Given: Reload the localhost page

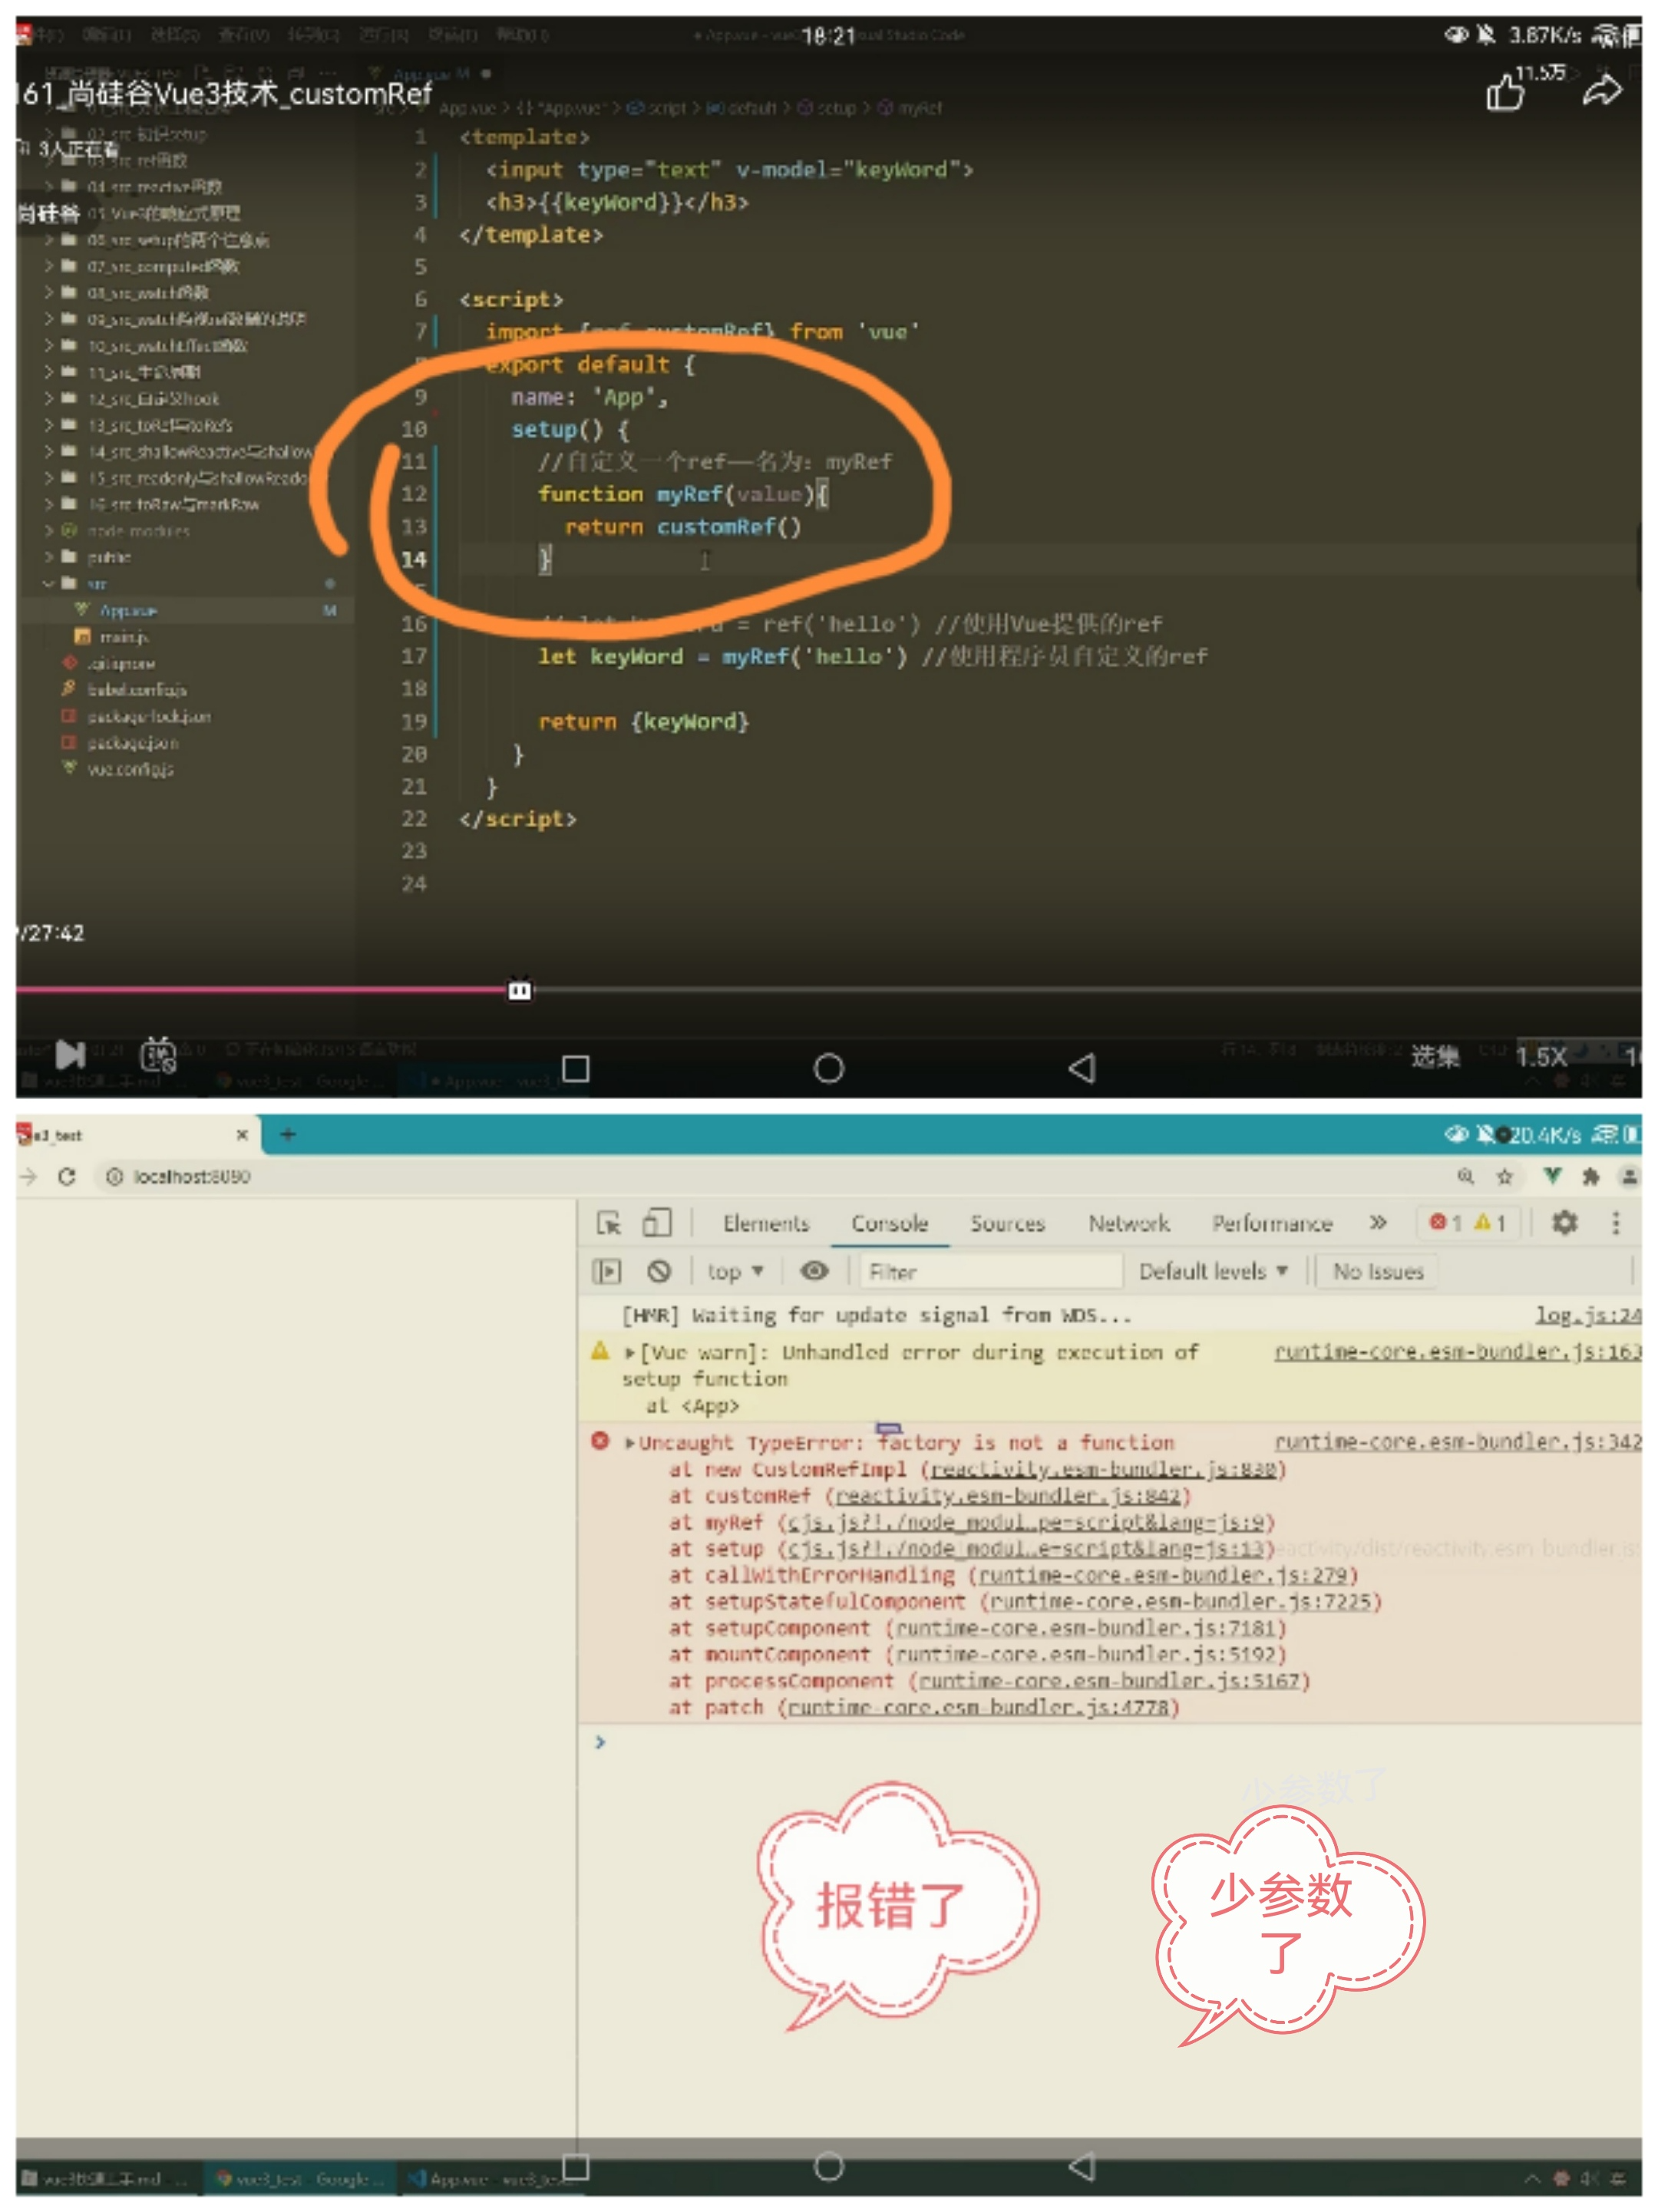Looking at the screenshot, I should [x=67, y=1176].
